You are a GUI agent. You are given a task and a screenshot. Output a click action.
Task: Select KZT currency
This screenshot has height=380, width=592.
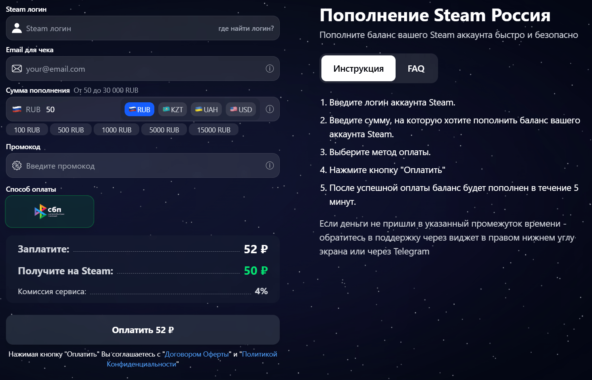(173, 110)
